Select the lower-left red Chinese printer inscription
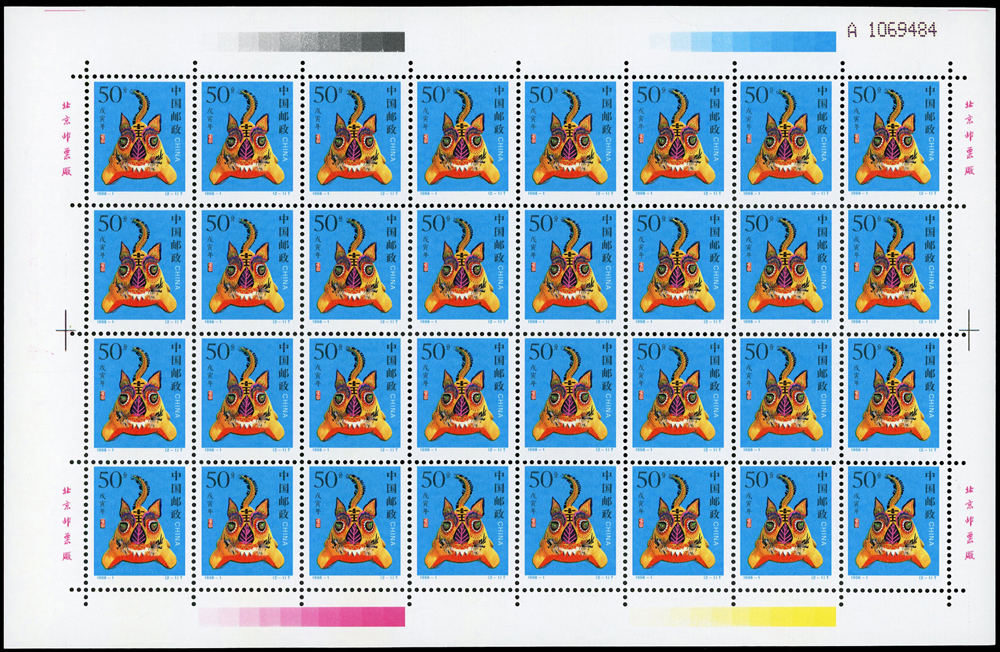This screenshot has width=1000, height=652. coord(67,522)
